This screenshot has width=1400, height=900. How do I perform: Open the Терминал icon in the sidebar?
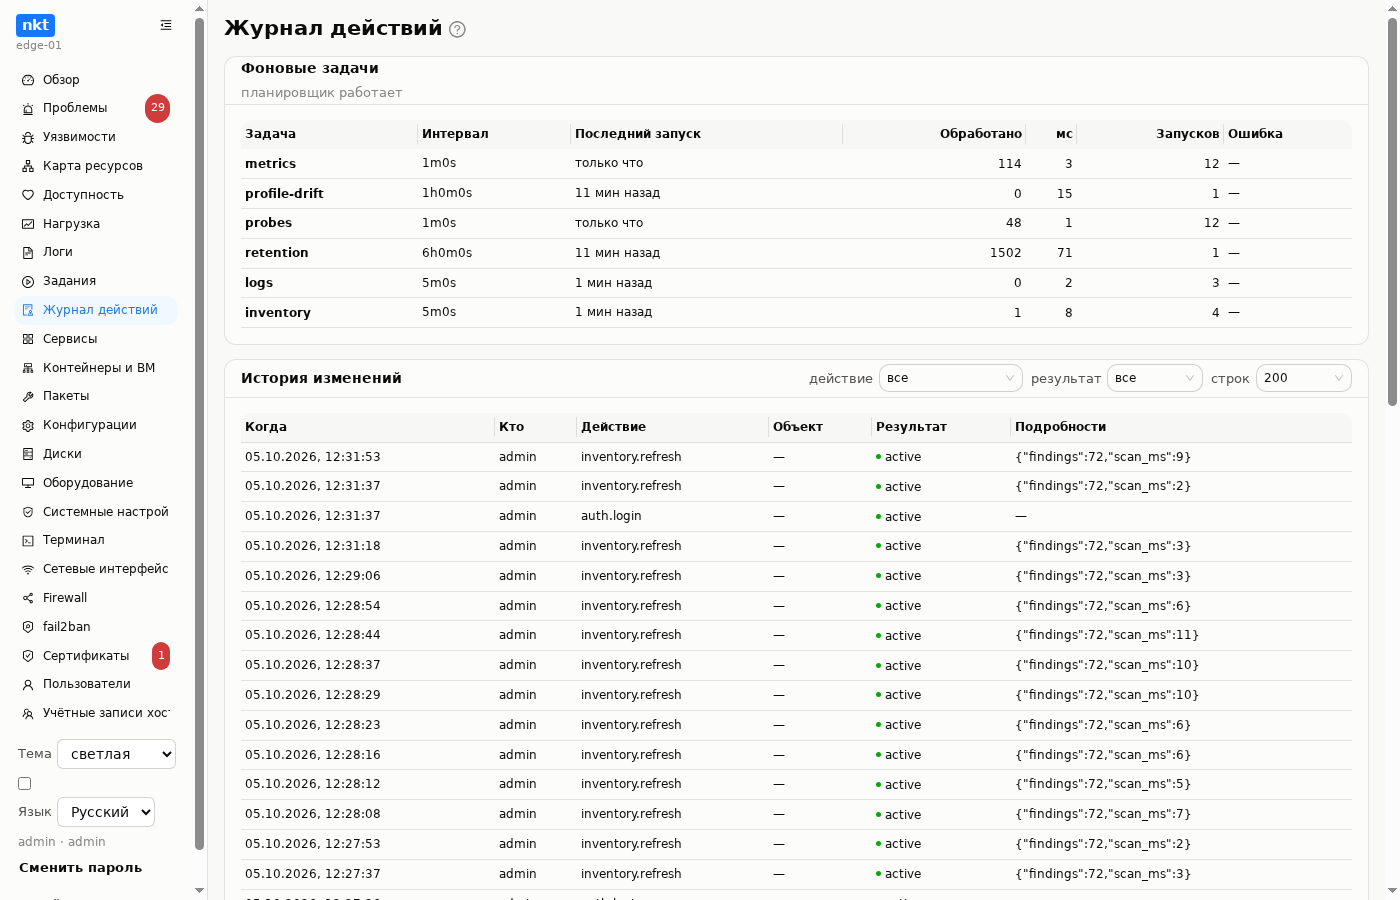tap(28, 540)
